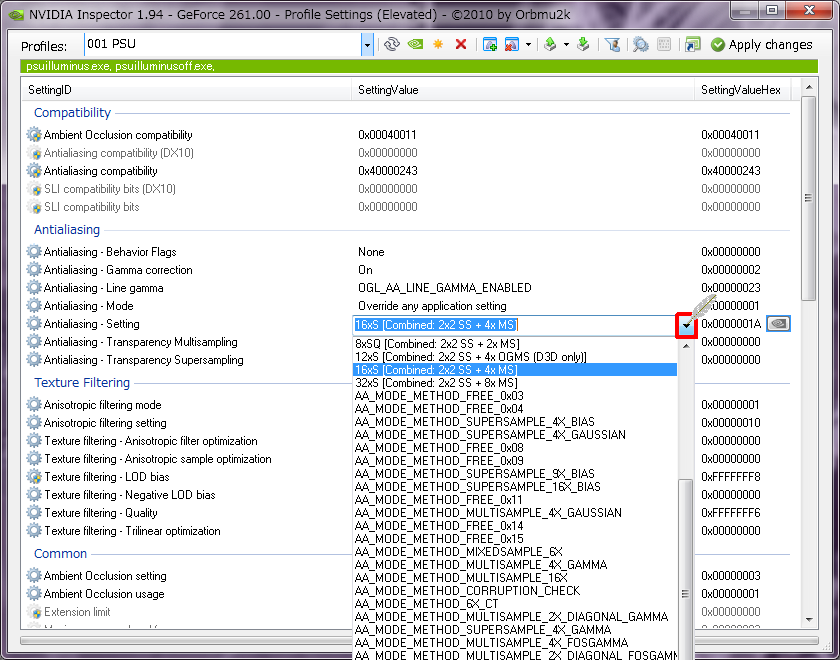Click the Compatibility group header

click(x=72, y=112)
